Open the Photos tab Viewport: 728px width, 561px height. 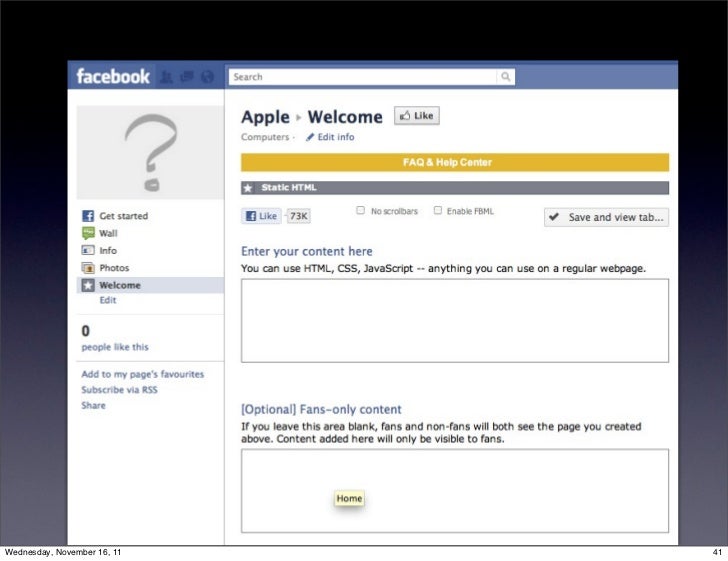click(114, 268)
